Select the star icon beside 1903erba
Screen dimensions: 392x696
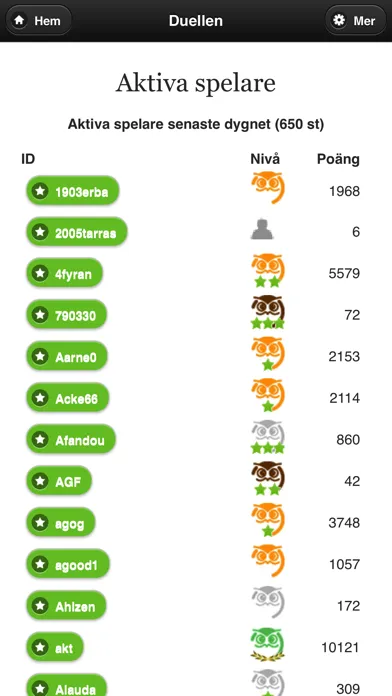pyautogui.click(x=40, y=191)
